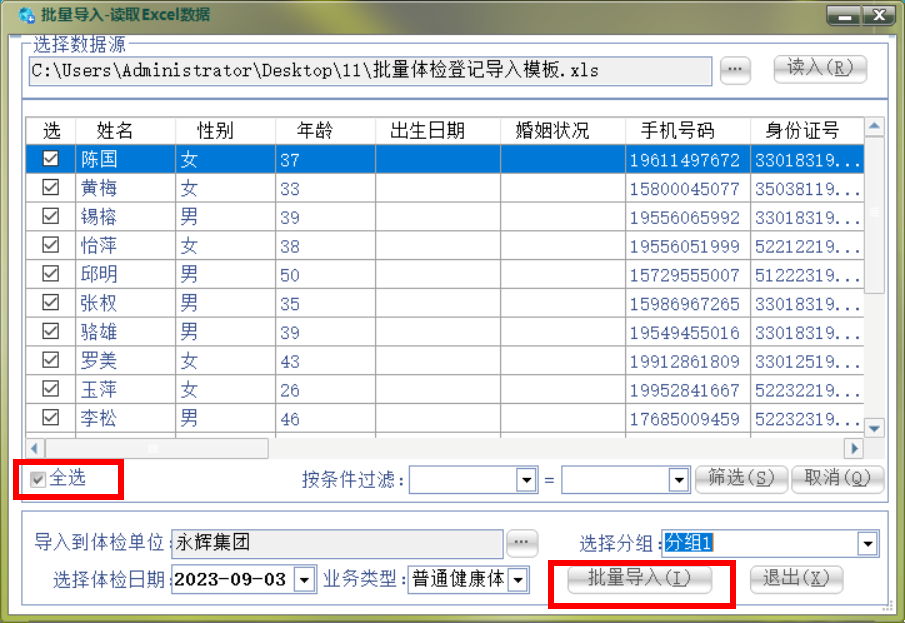Toggle checkbox for 罗美 row
The height and width of the screenshot is (623, 905).
pos(51,360)
